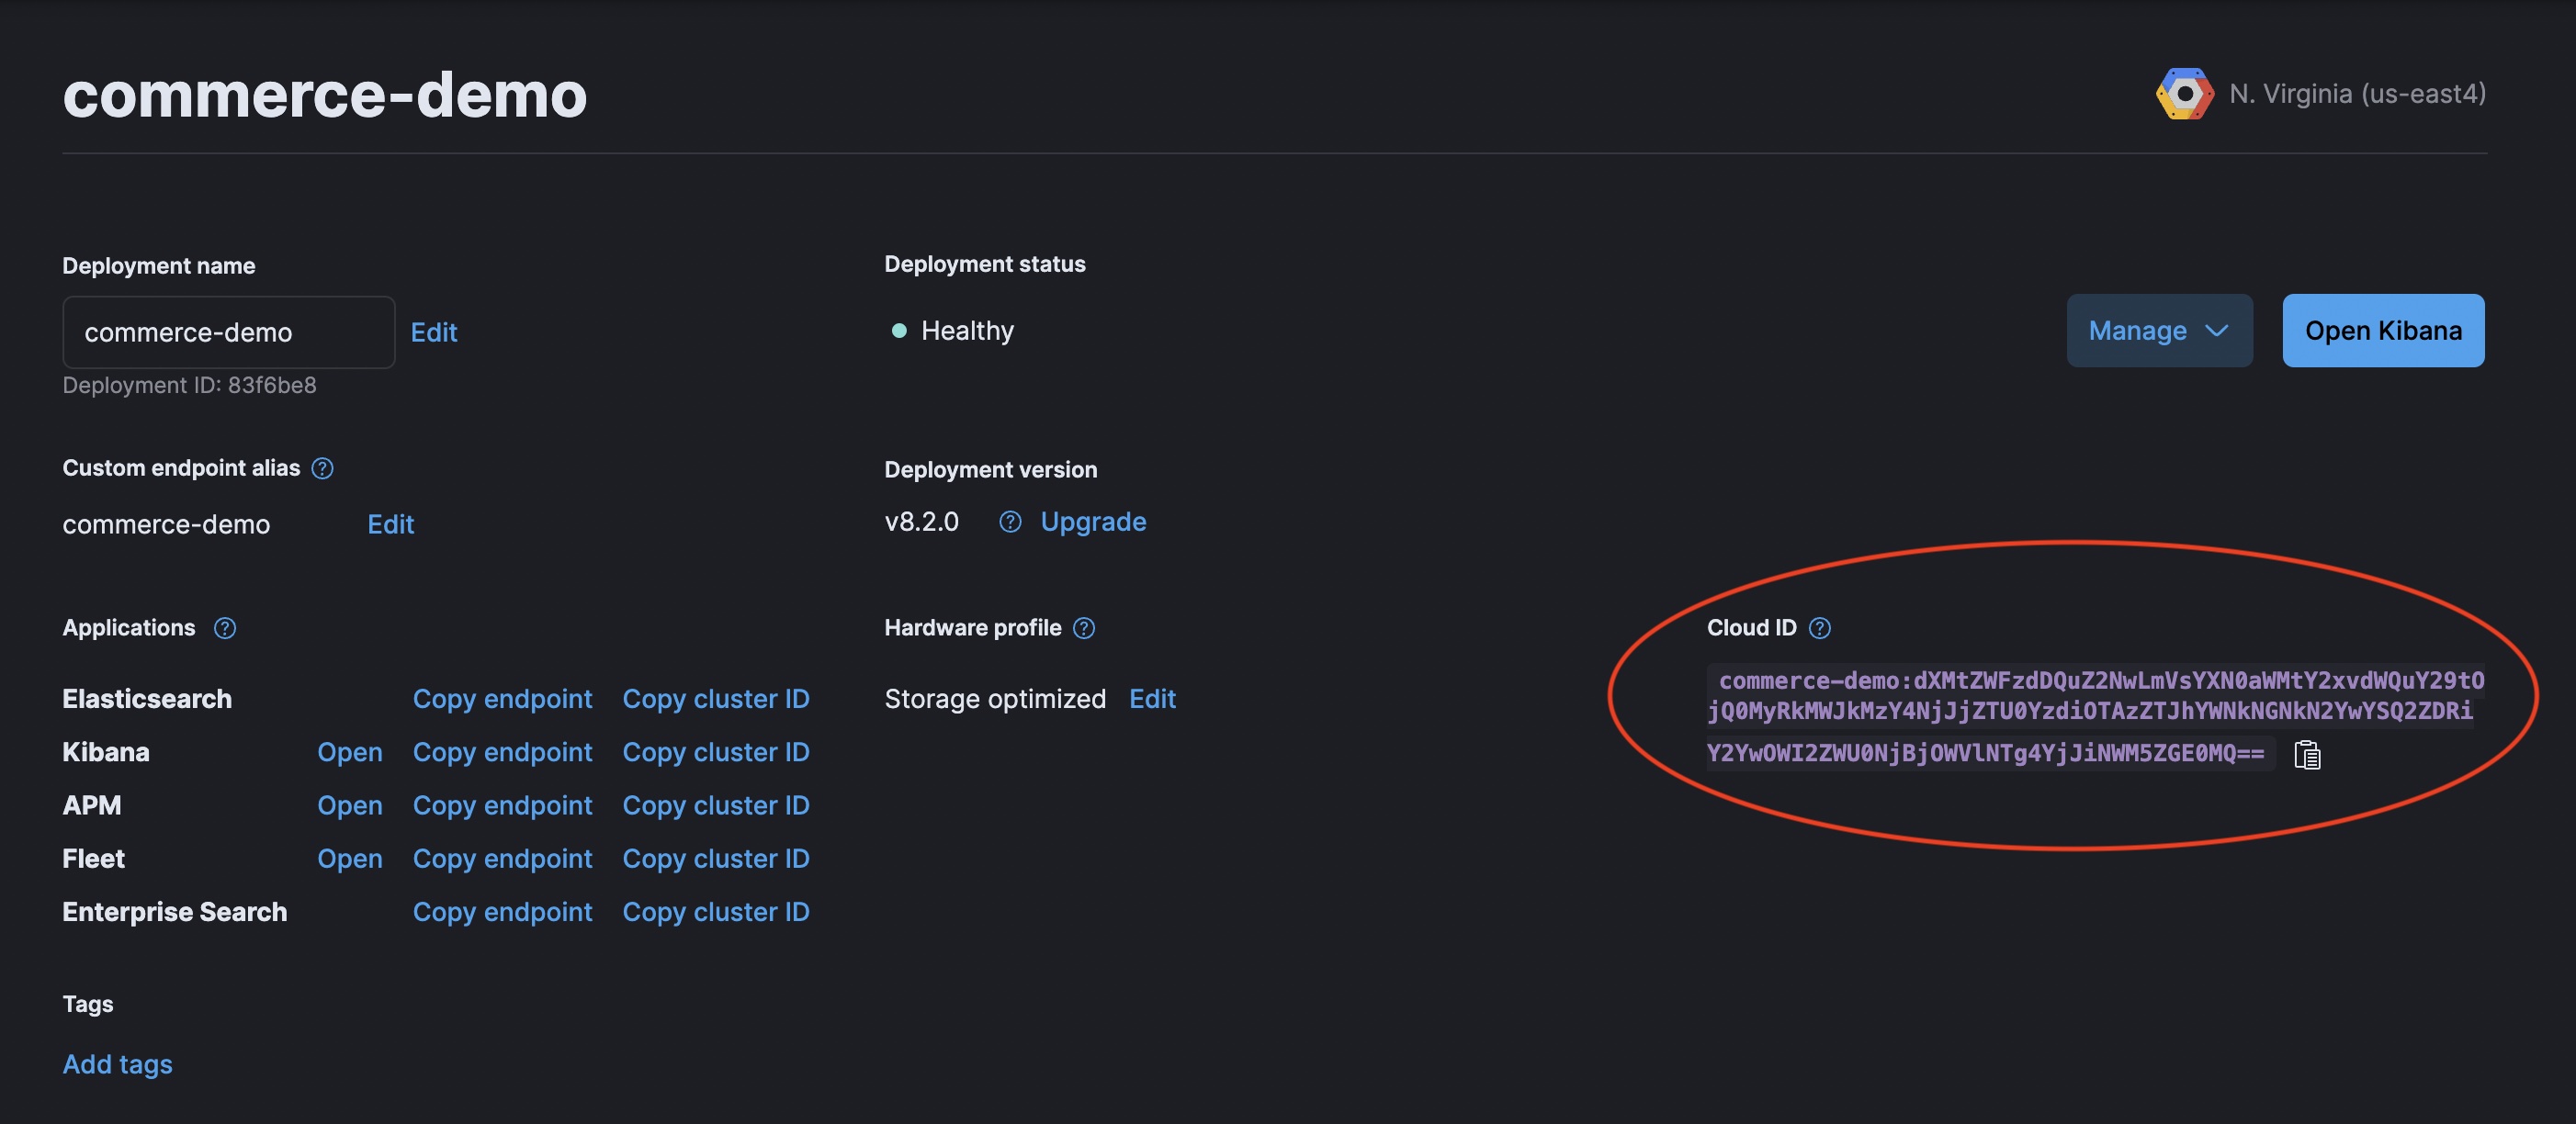Click help icon beside Custom endpoint alias
2576x1124 pixels.
[x=322, y=468]
